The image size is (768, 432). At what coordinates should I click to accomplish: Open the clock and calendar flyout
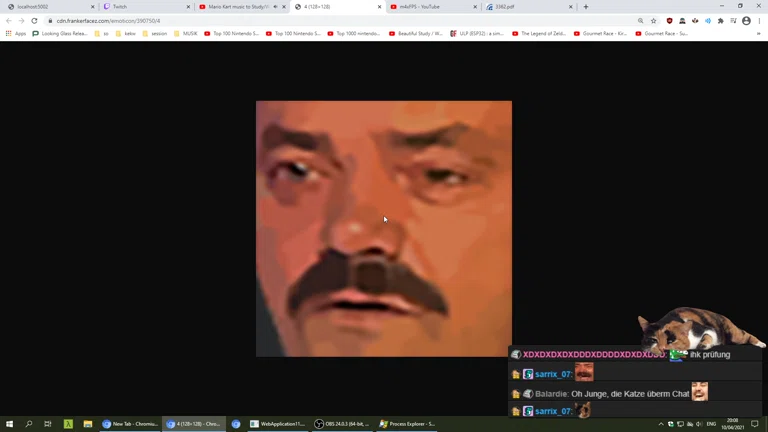pyautogui.click(x=732, y=424)
